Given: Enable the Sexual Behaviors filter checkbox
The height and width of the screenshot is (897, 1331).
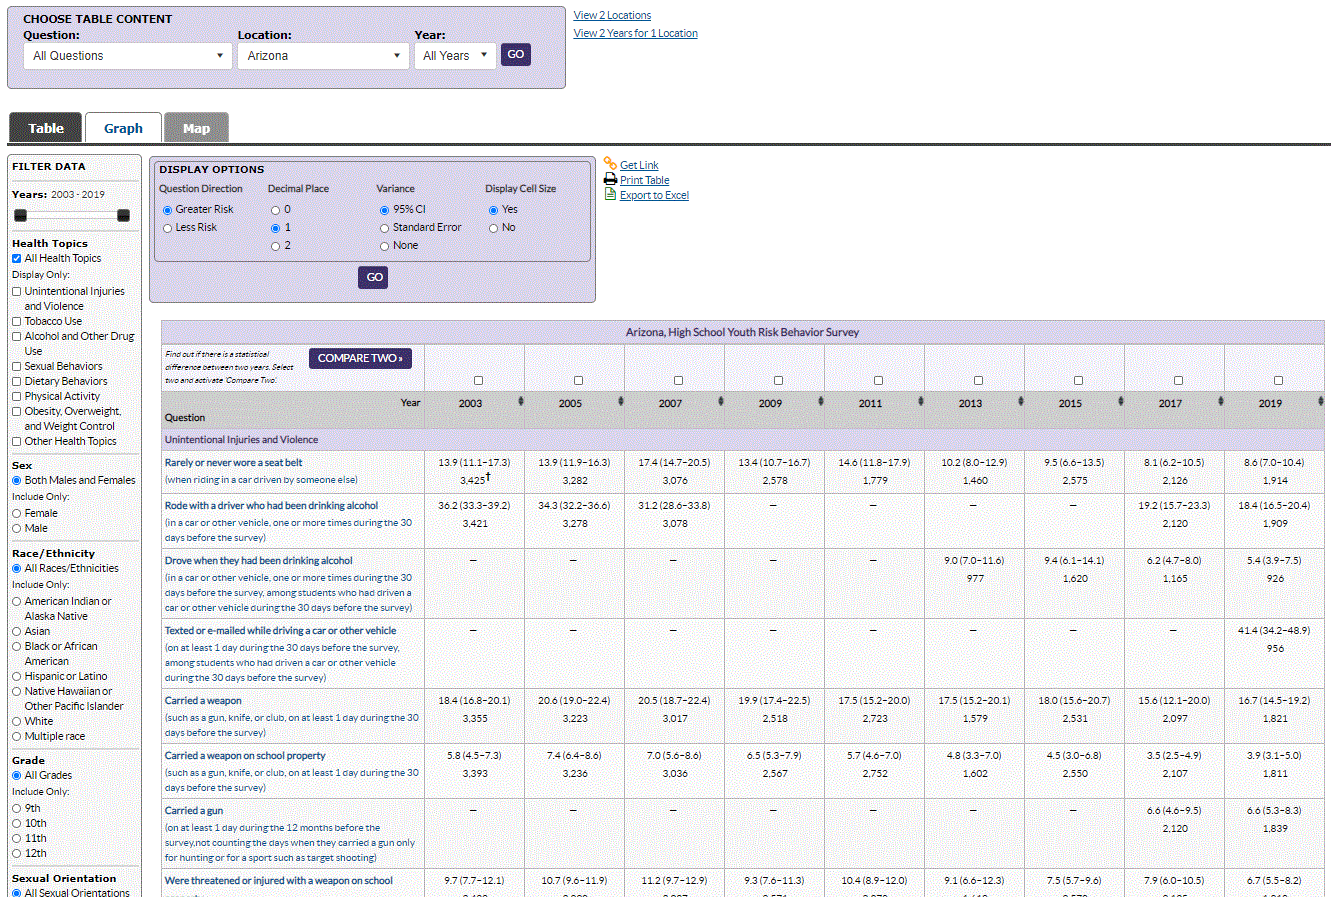Looking at the screenshot, I should click(x=16, y=366).
